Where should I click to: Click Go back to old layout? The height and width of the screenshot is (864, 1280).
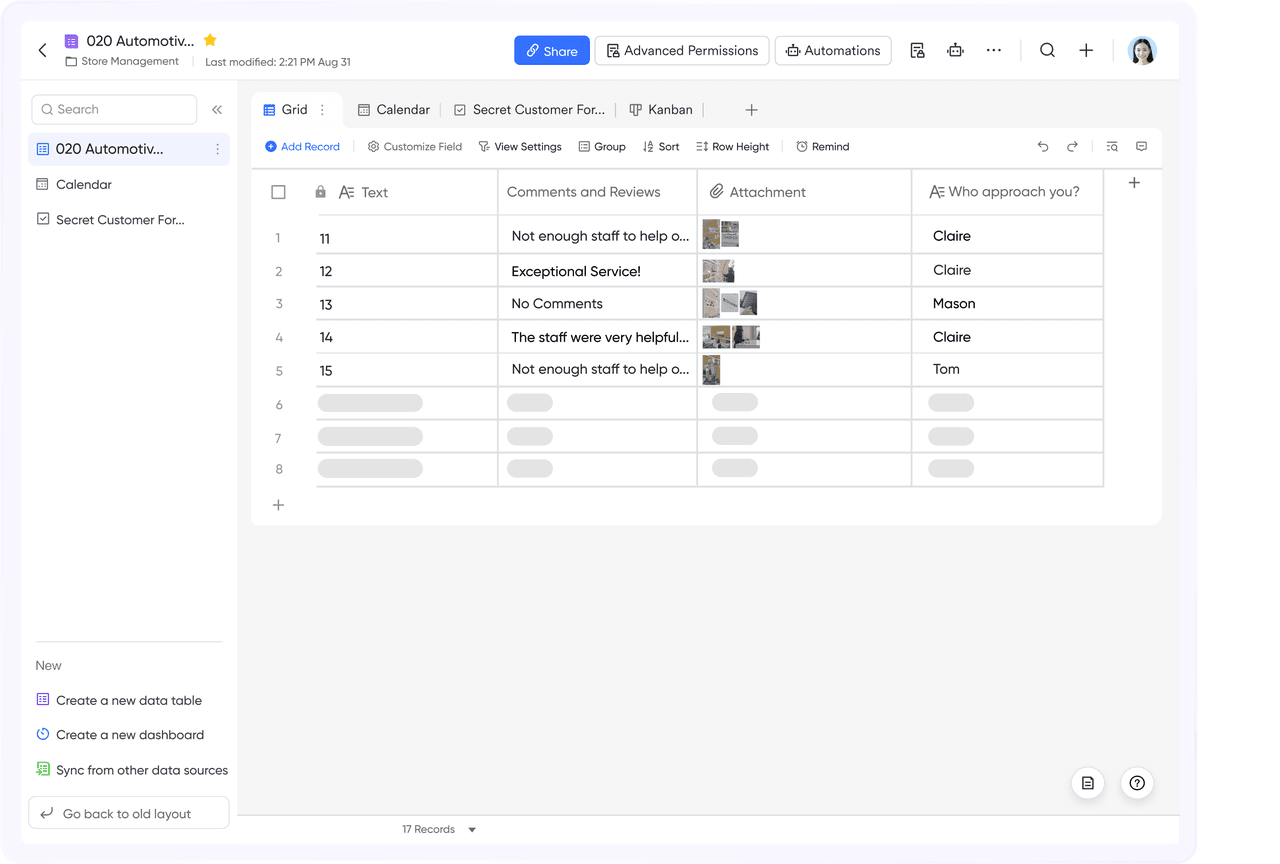[x=129, y=813]
